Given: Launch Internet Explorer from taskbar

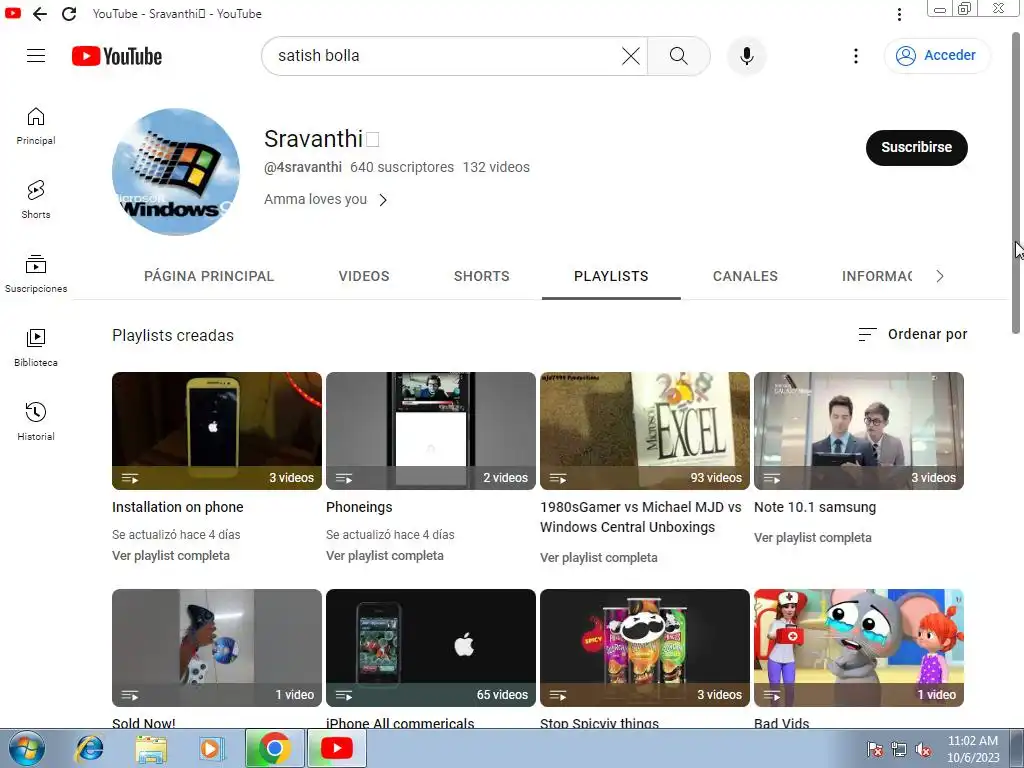Looking at the screenshot, I should coord(89,748).
